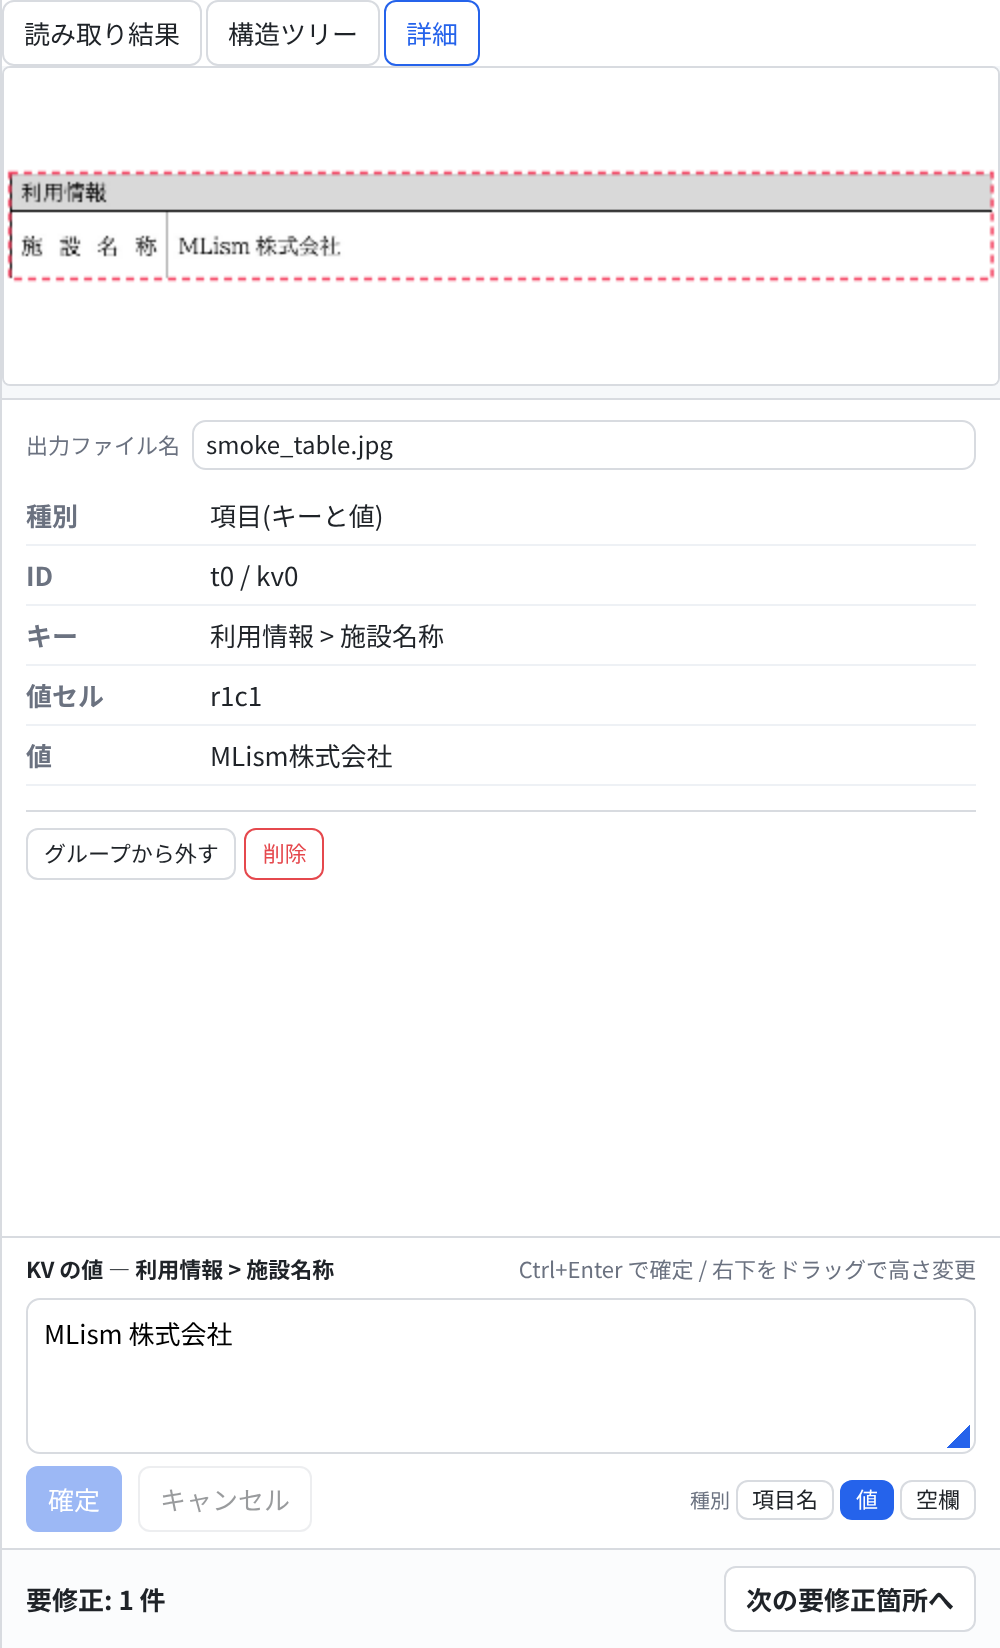The width and height of the screenshot is (1000, 1648).
Task: Click the 値 row MLism株式会社
Action: (x=501, y=756)
